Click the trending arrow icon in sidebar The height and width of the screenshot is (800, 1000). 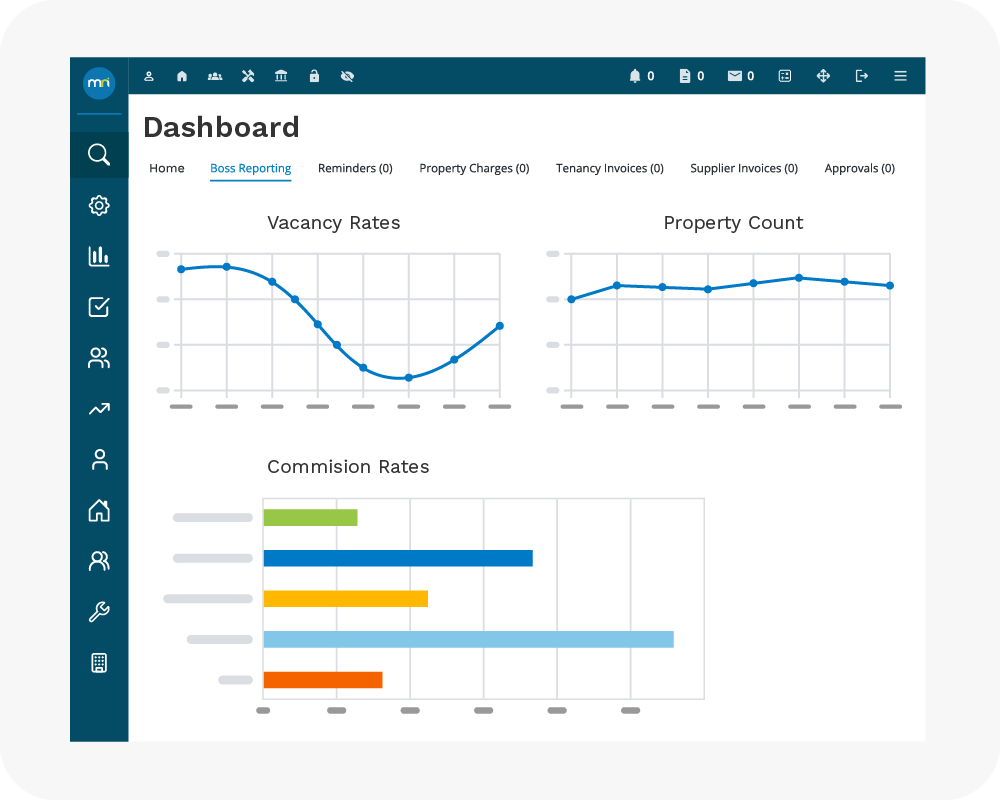point(98,409)
